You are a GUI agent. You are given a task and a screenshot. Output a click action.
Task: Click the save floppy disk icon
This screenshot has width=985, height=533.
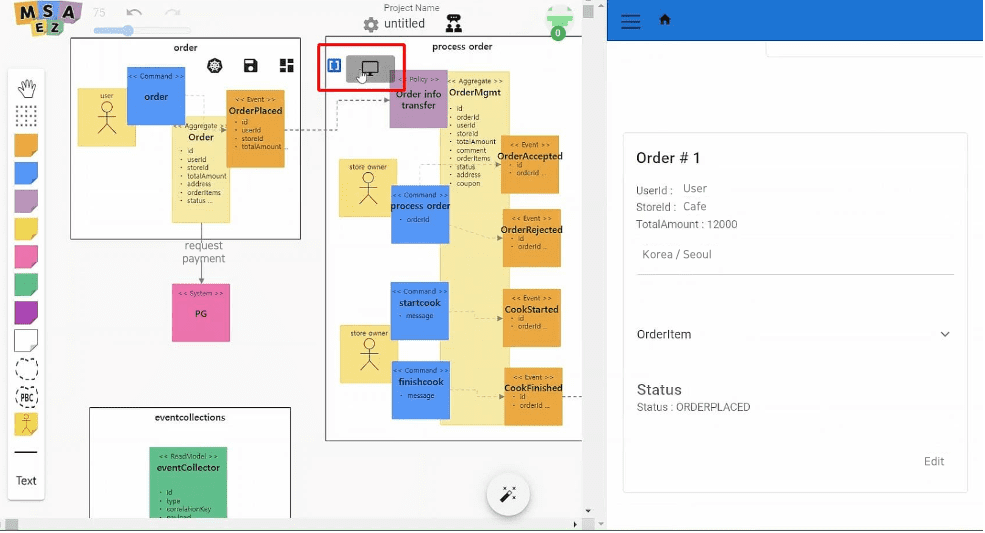(250, 66)
